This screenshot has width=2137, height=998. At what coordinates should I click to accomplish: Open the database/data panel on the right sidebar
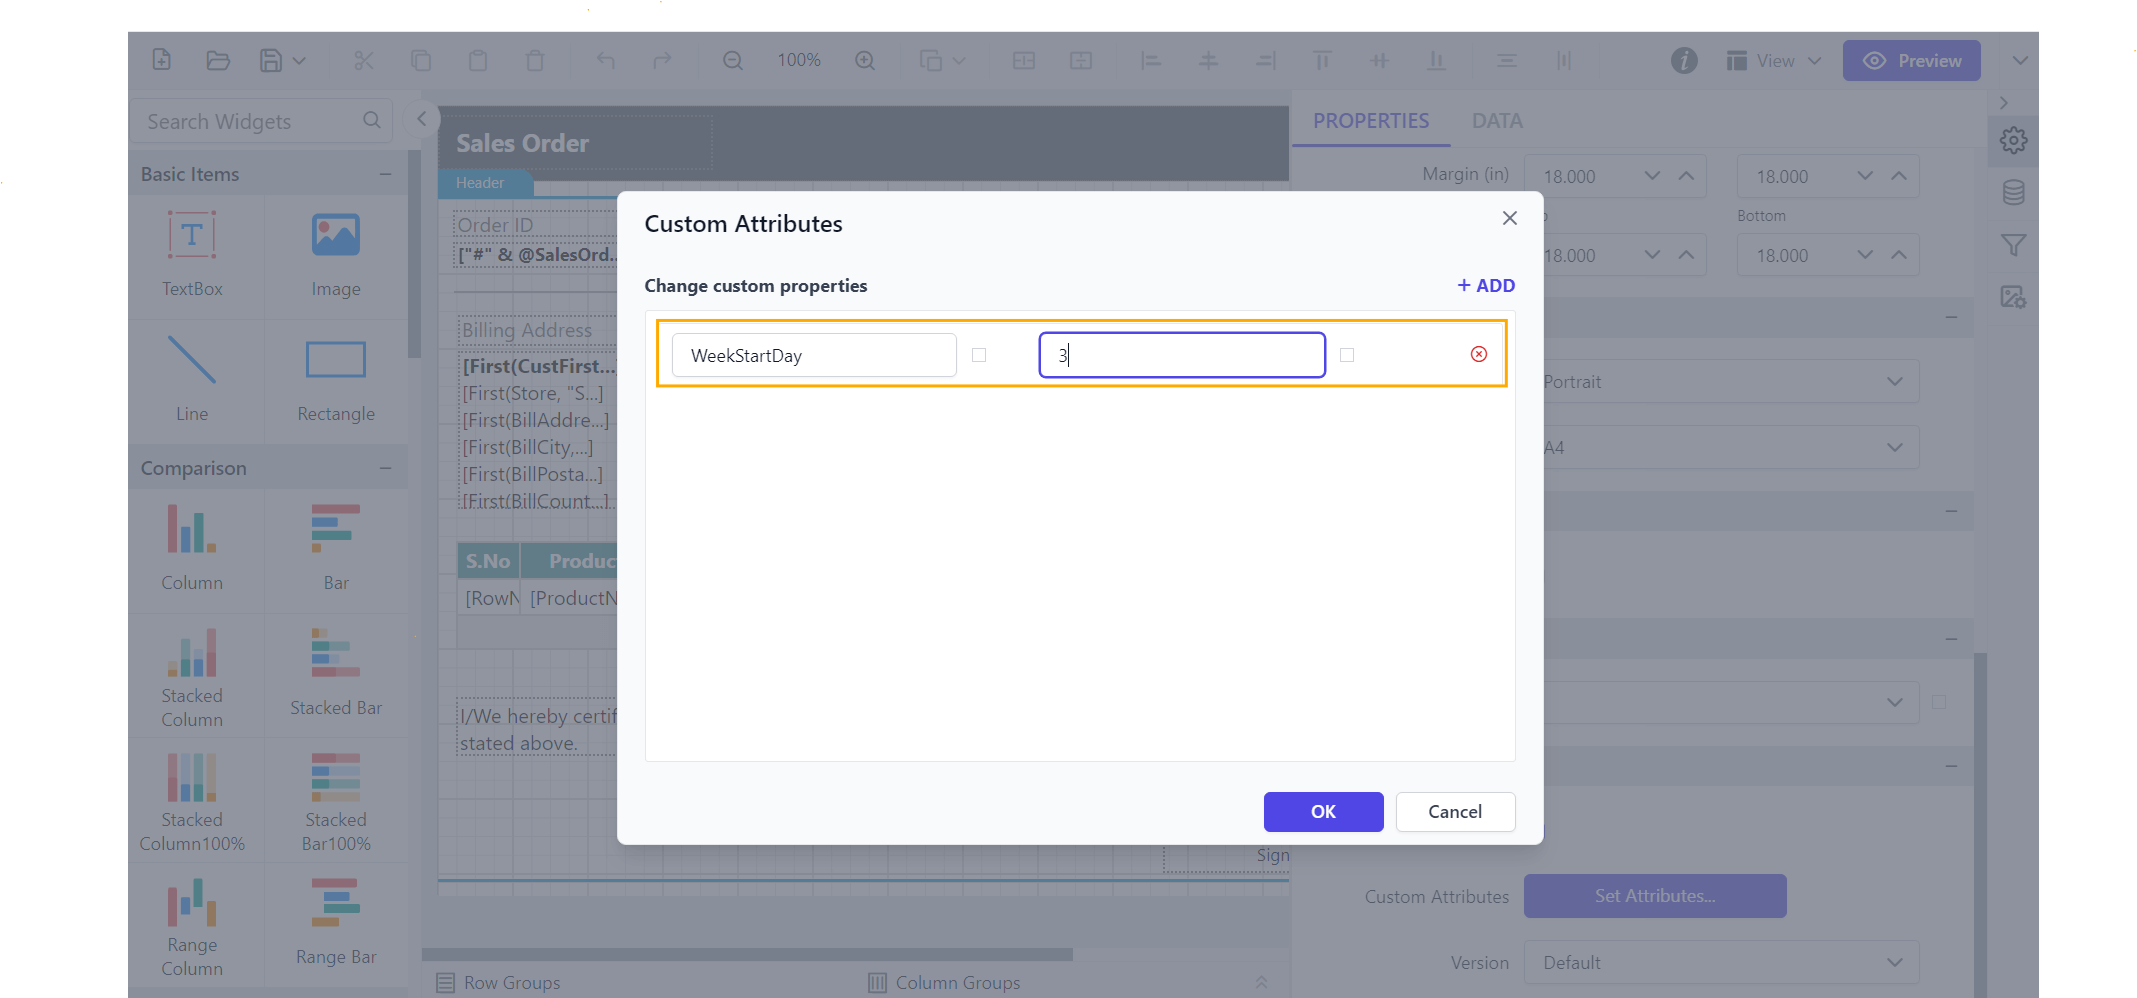[2014, 192]
